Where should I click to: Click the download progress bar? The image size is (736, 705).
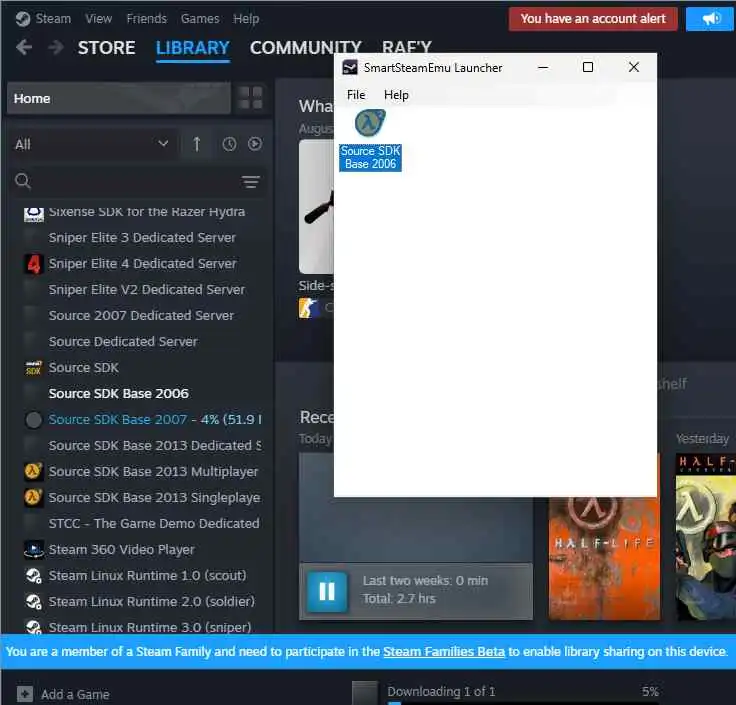click(523, 703)
